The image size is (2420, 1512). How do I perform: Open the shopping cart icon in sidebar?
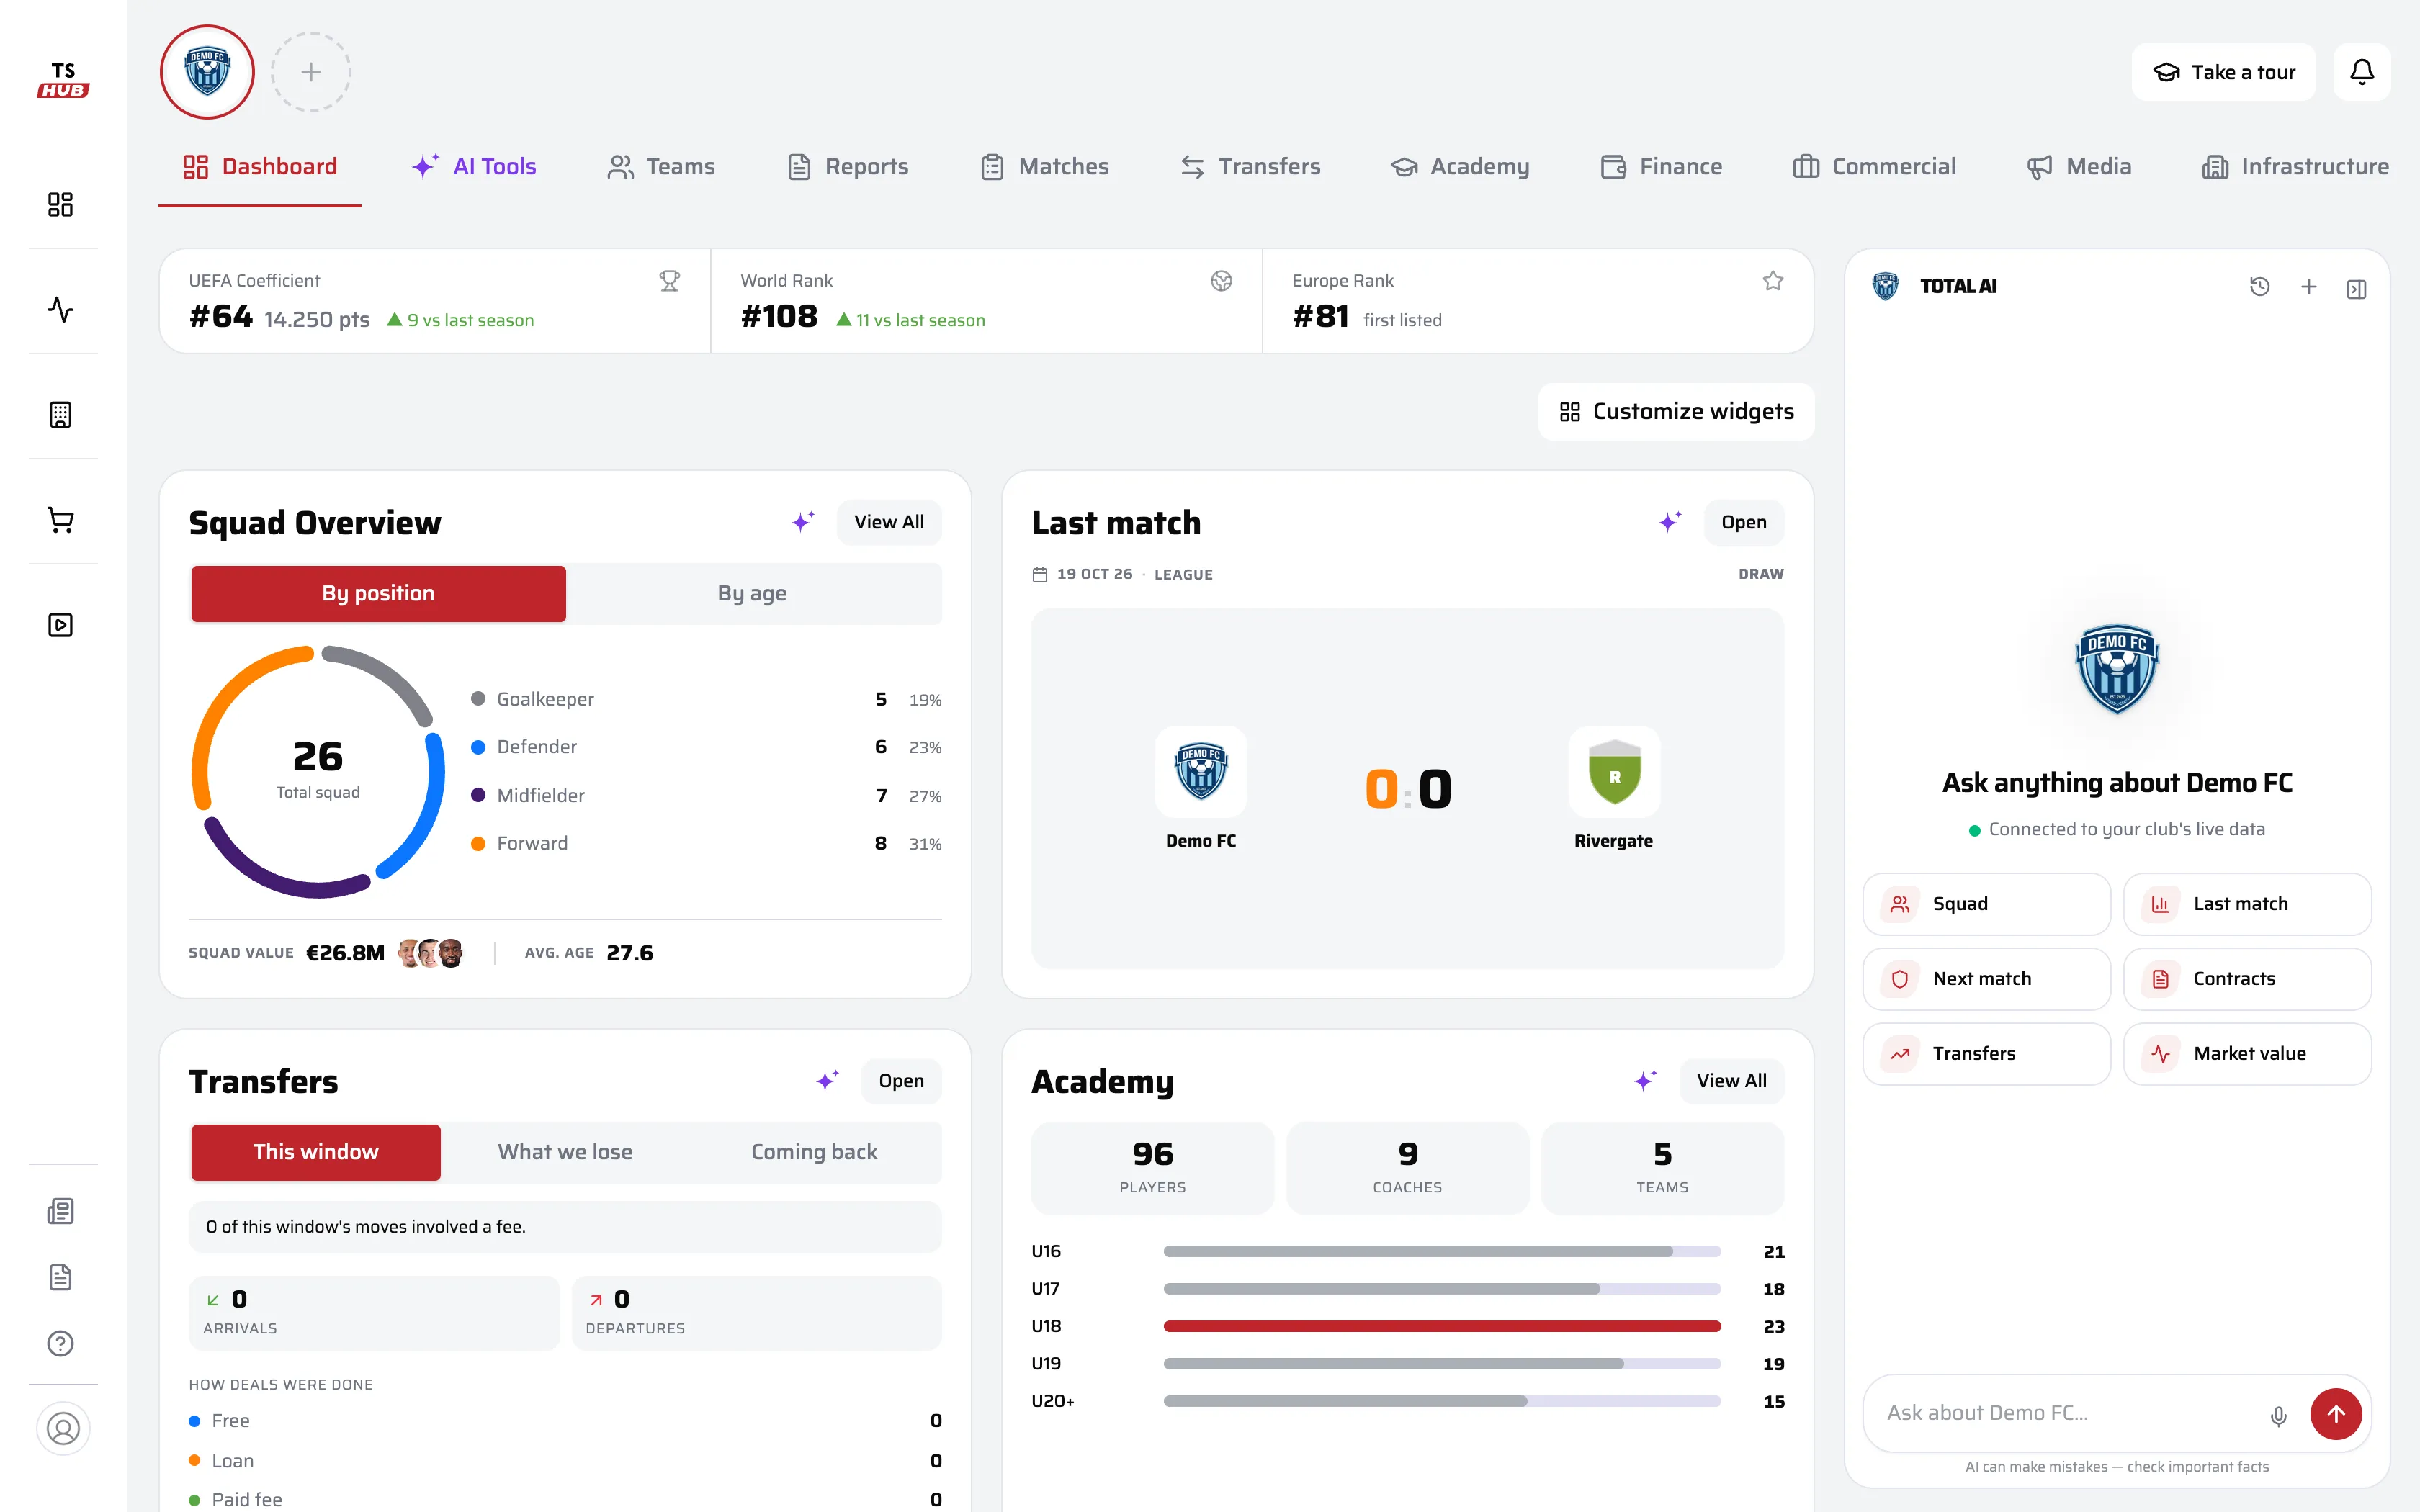(61, 520)
